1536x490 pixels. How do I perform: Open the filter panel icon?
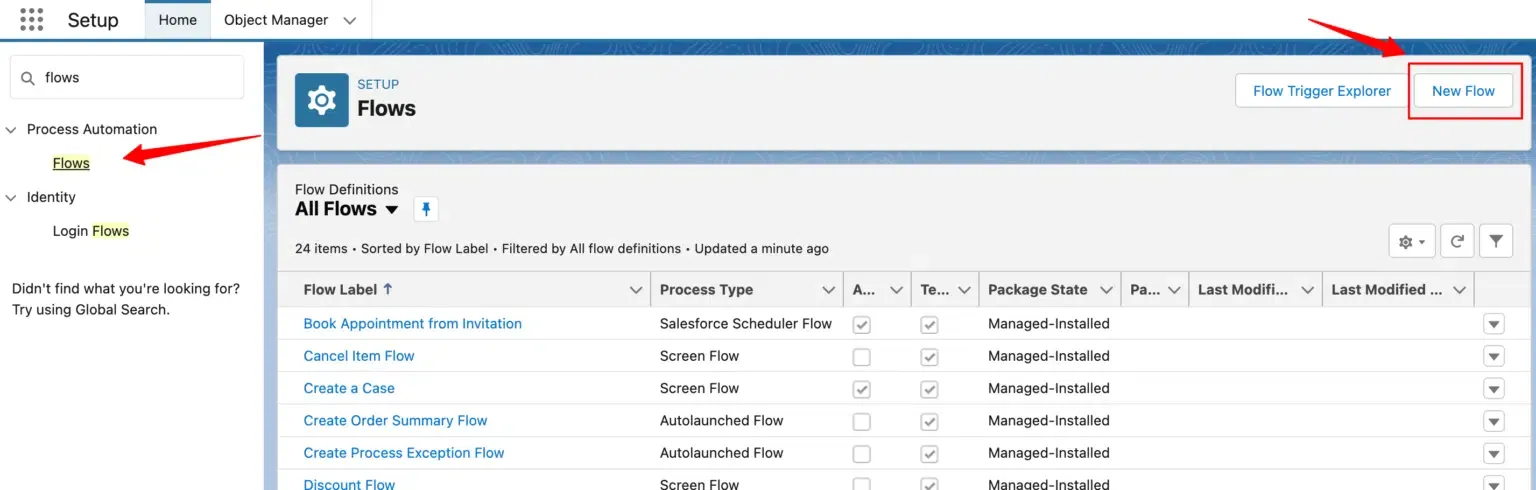coord(1496,241)
